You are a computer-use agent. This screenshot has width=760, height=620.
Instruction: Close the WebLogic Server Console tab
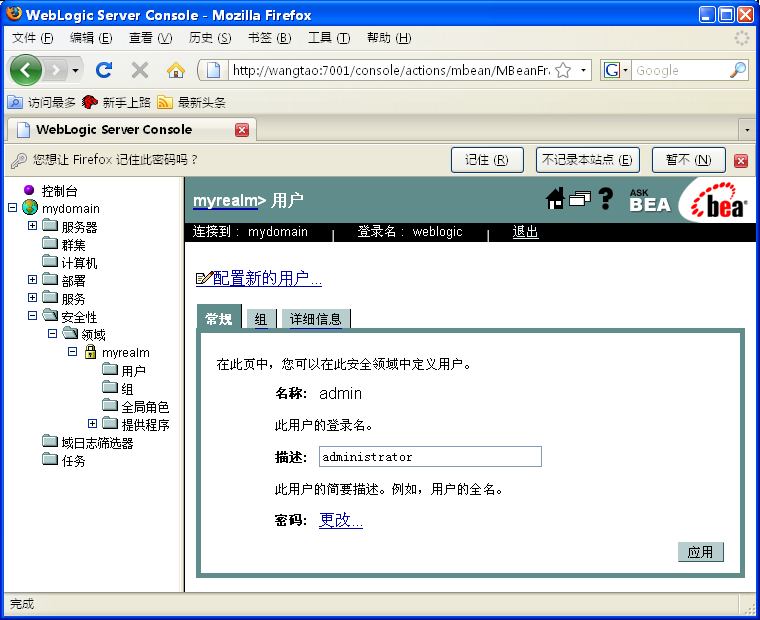coord(242,130)
